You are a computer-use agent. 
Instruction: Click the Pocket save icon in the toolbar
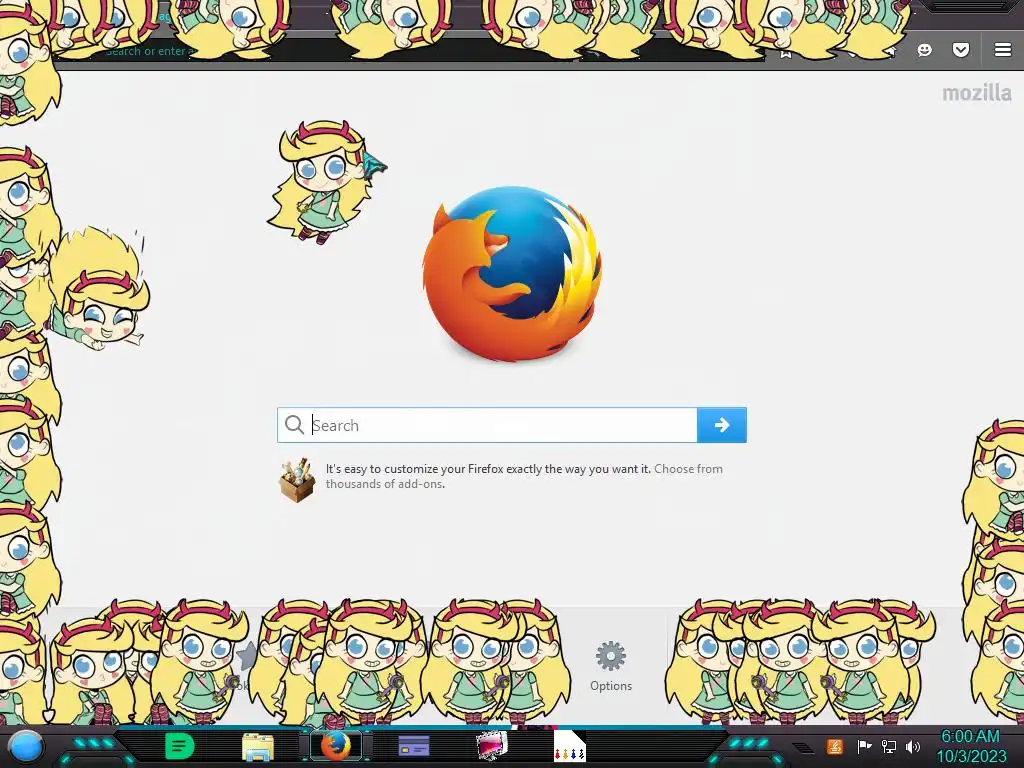(x=961, y=50)
